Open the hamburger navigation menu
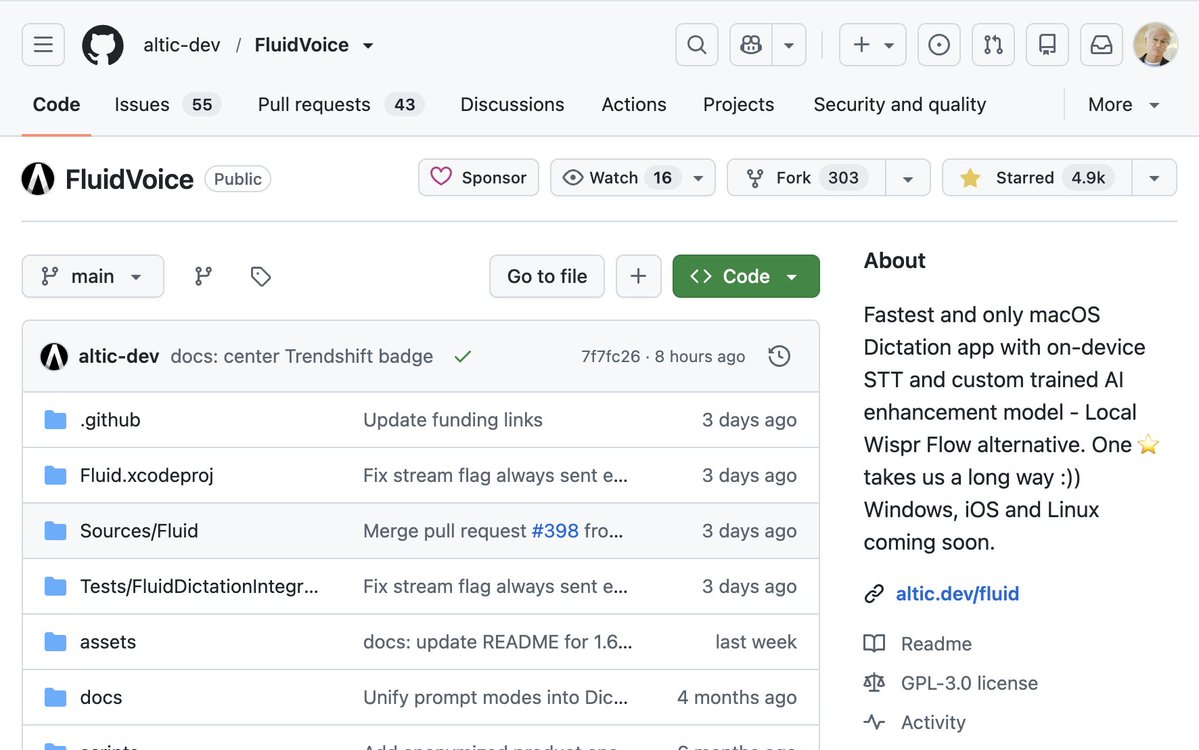 (43, 44)
